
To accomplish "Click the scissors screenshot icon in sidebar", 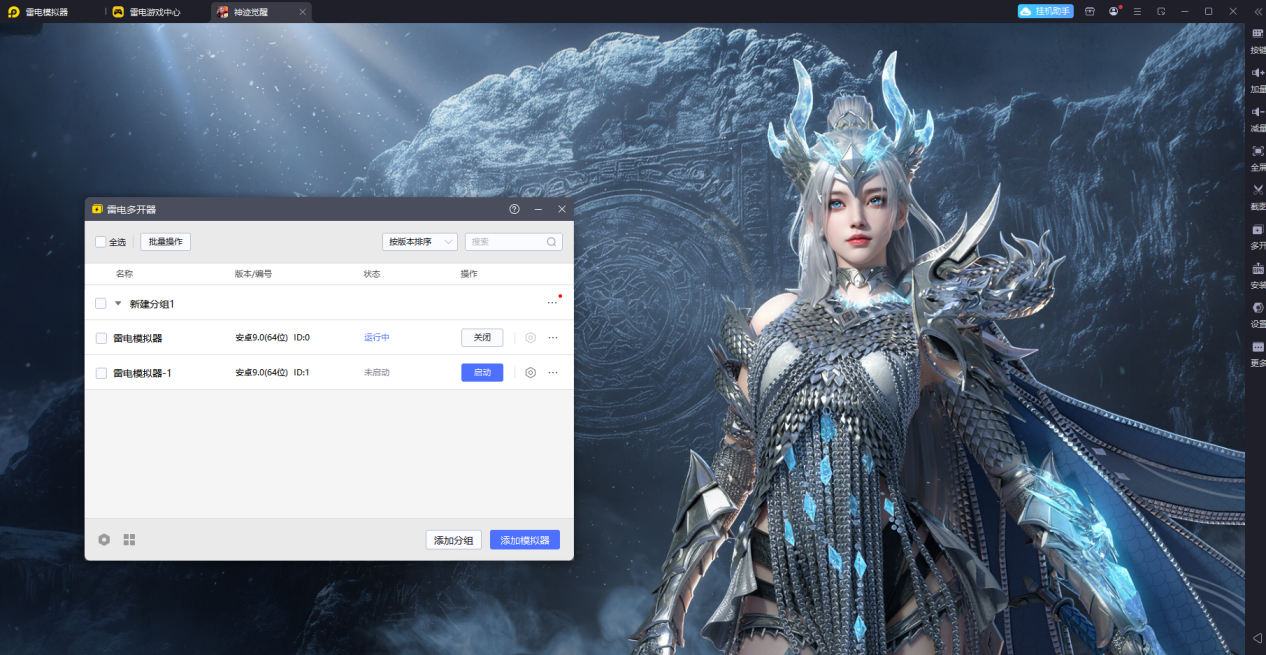I will click(x=1257, y=190).
